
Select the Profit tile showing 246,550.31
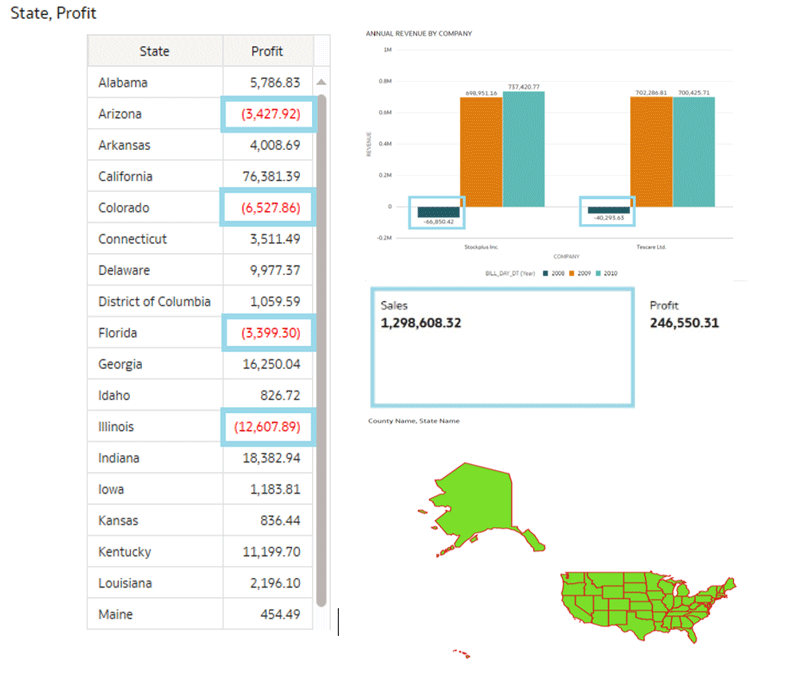684,315
